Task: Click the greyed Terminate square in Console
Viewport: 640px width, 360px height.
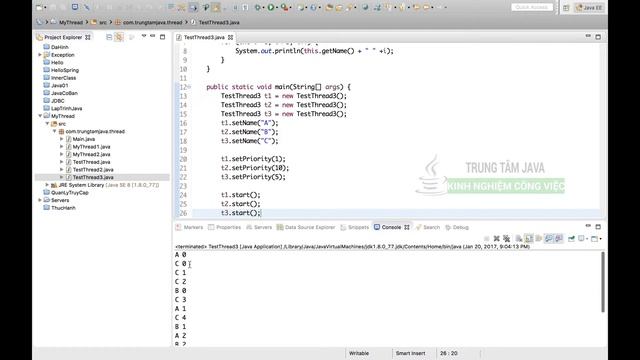Action: point(487,238)
